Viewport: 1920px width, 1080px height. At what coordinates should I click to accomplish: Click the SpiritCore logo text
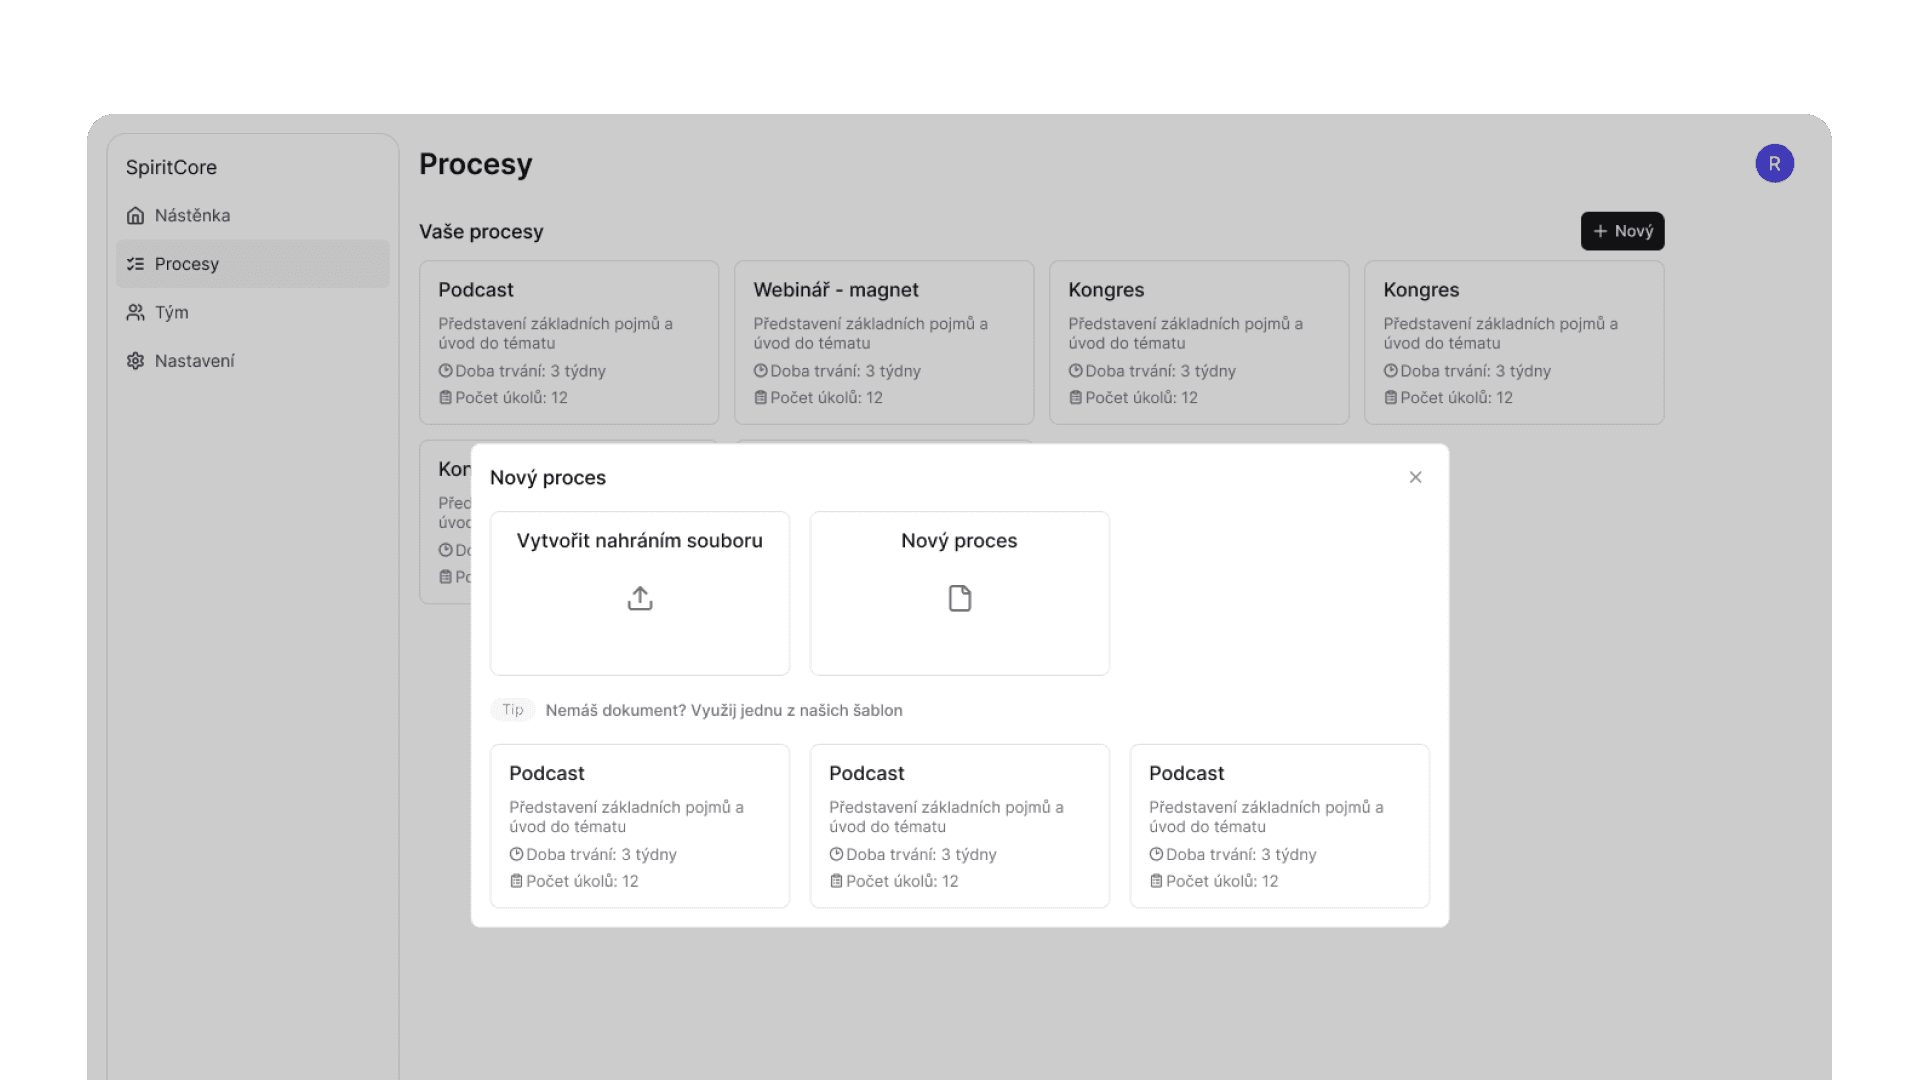click(x=171, y=168)
